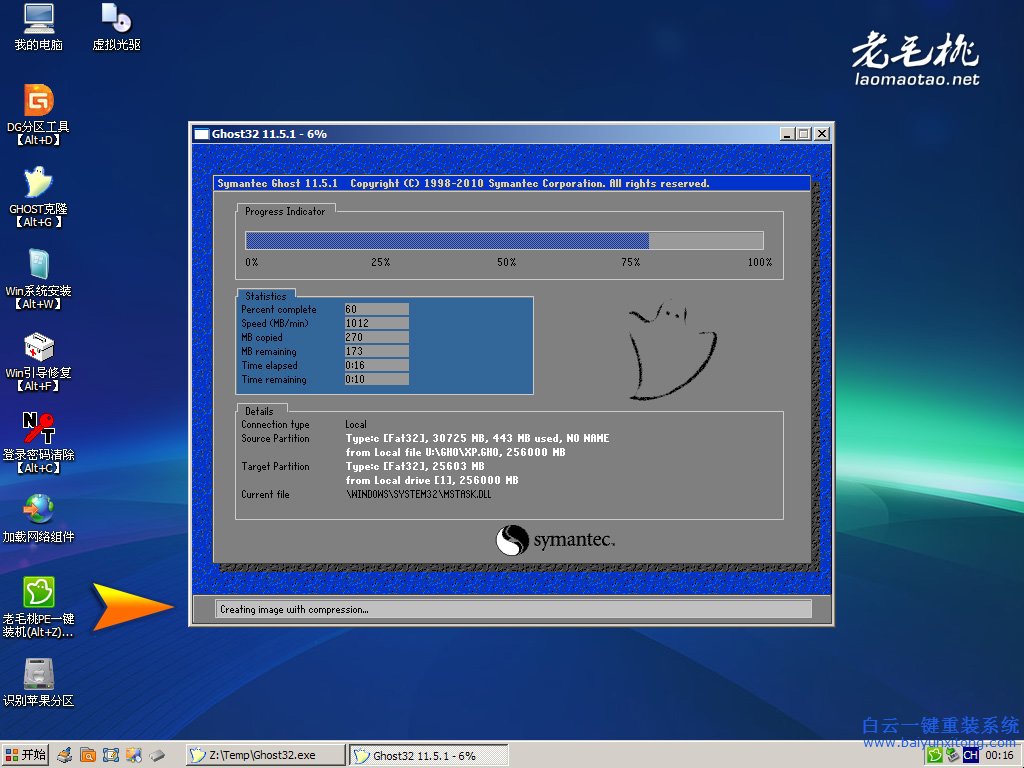Open the Win系统安装 desktop shortcut
The image size is (1024, 768).
click(x=38, y=265)
